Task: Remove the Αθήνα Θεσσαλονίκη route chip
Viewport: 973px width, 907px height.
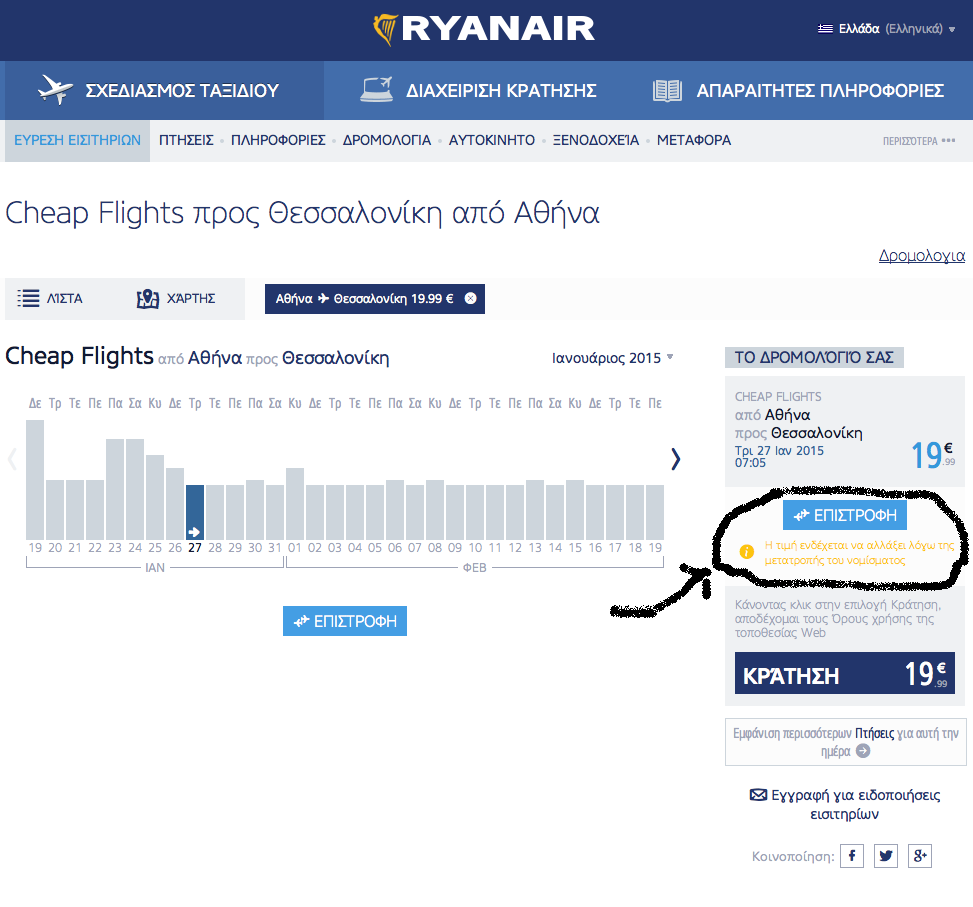Action: point(470,298)
